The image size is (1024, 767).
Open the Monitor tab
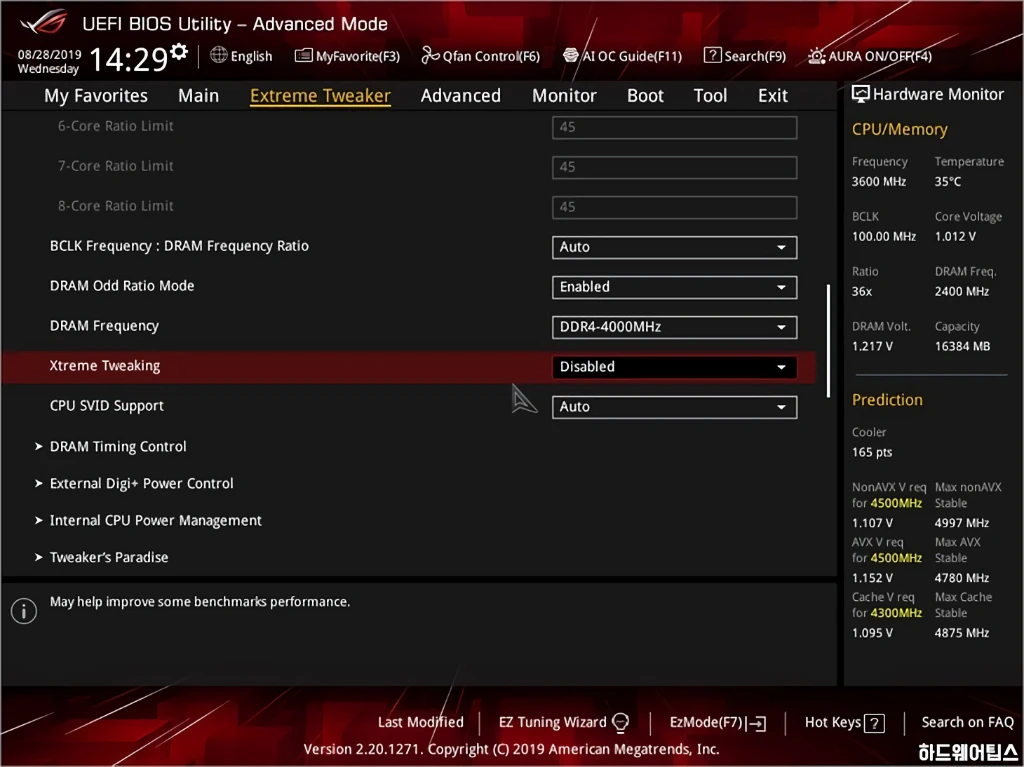[x=564, y=95]
